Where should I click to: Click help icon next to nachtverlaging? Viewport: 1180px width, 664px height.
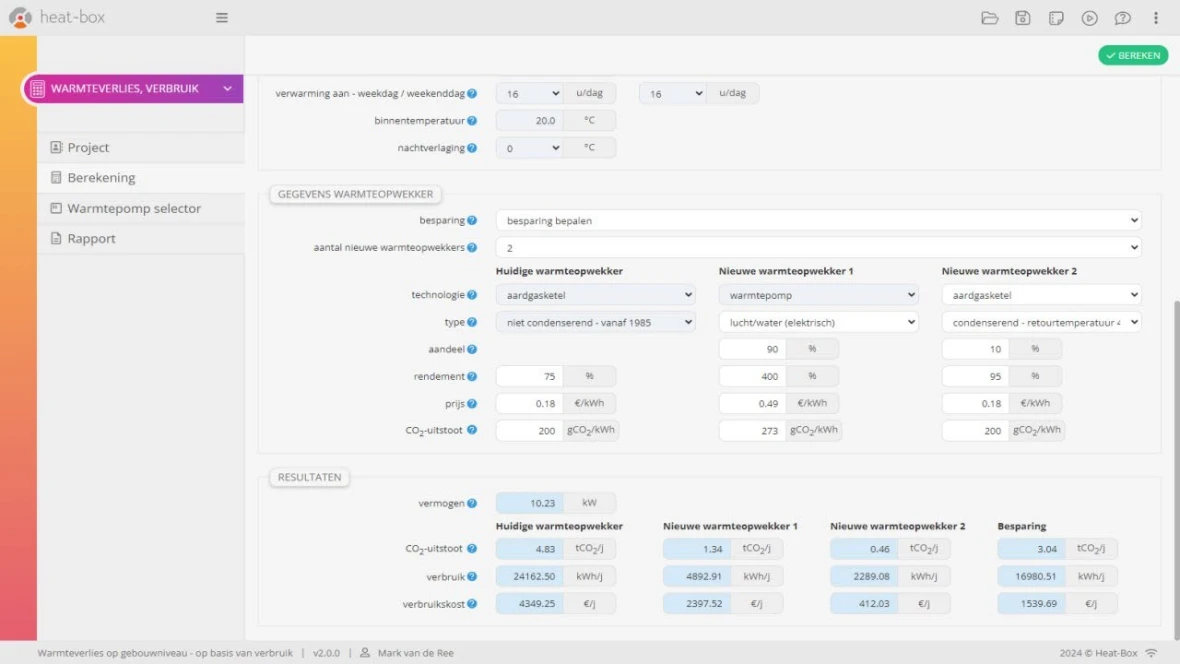click(x=472, y=148)
